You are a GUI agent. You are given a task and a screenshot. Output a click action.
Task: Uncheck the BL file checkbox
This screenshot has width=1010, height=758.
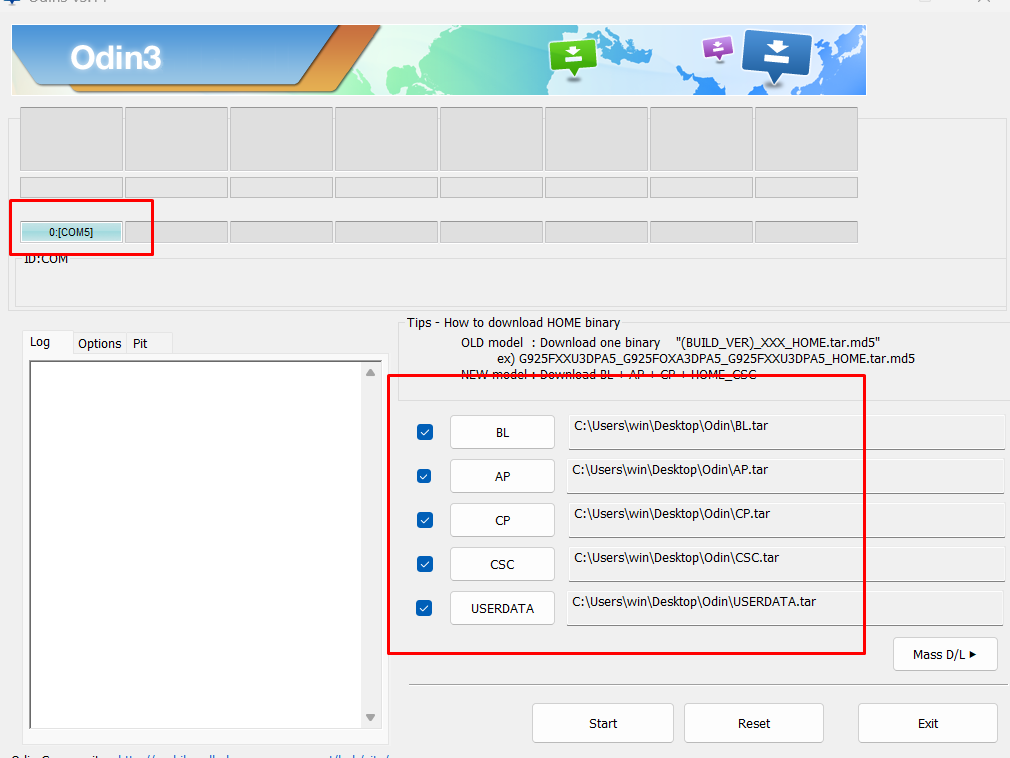tap(425, 432)
